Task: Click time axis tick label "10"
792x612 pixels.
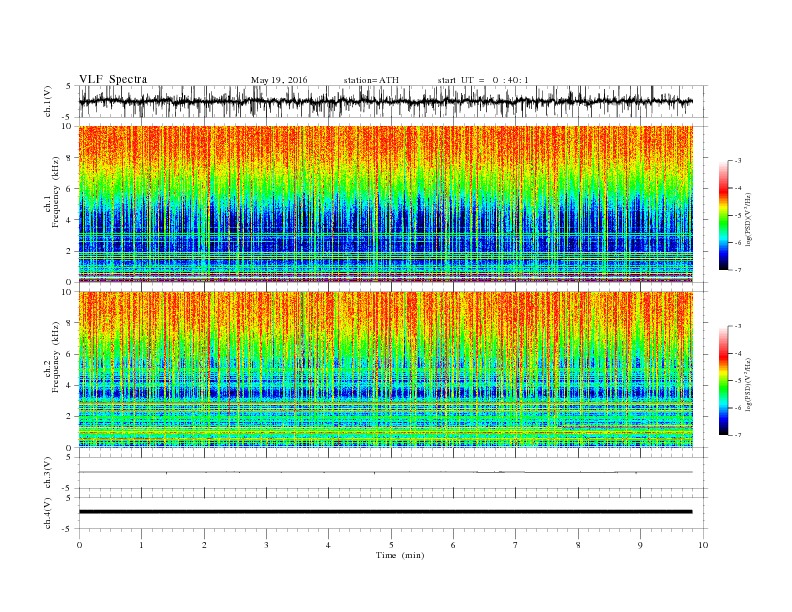Action: pos(703,545)
